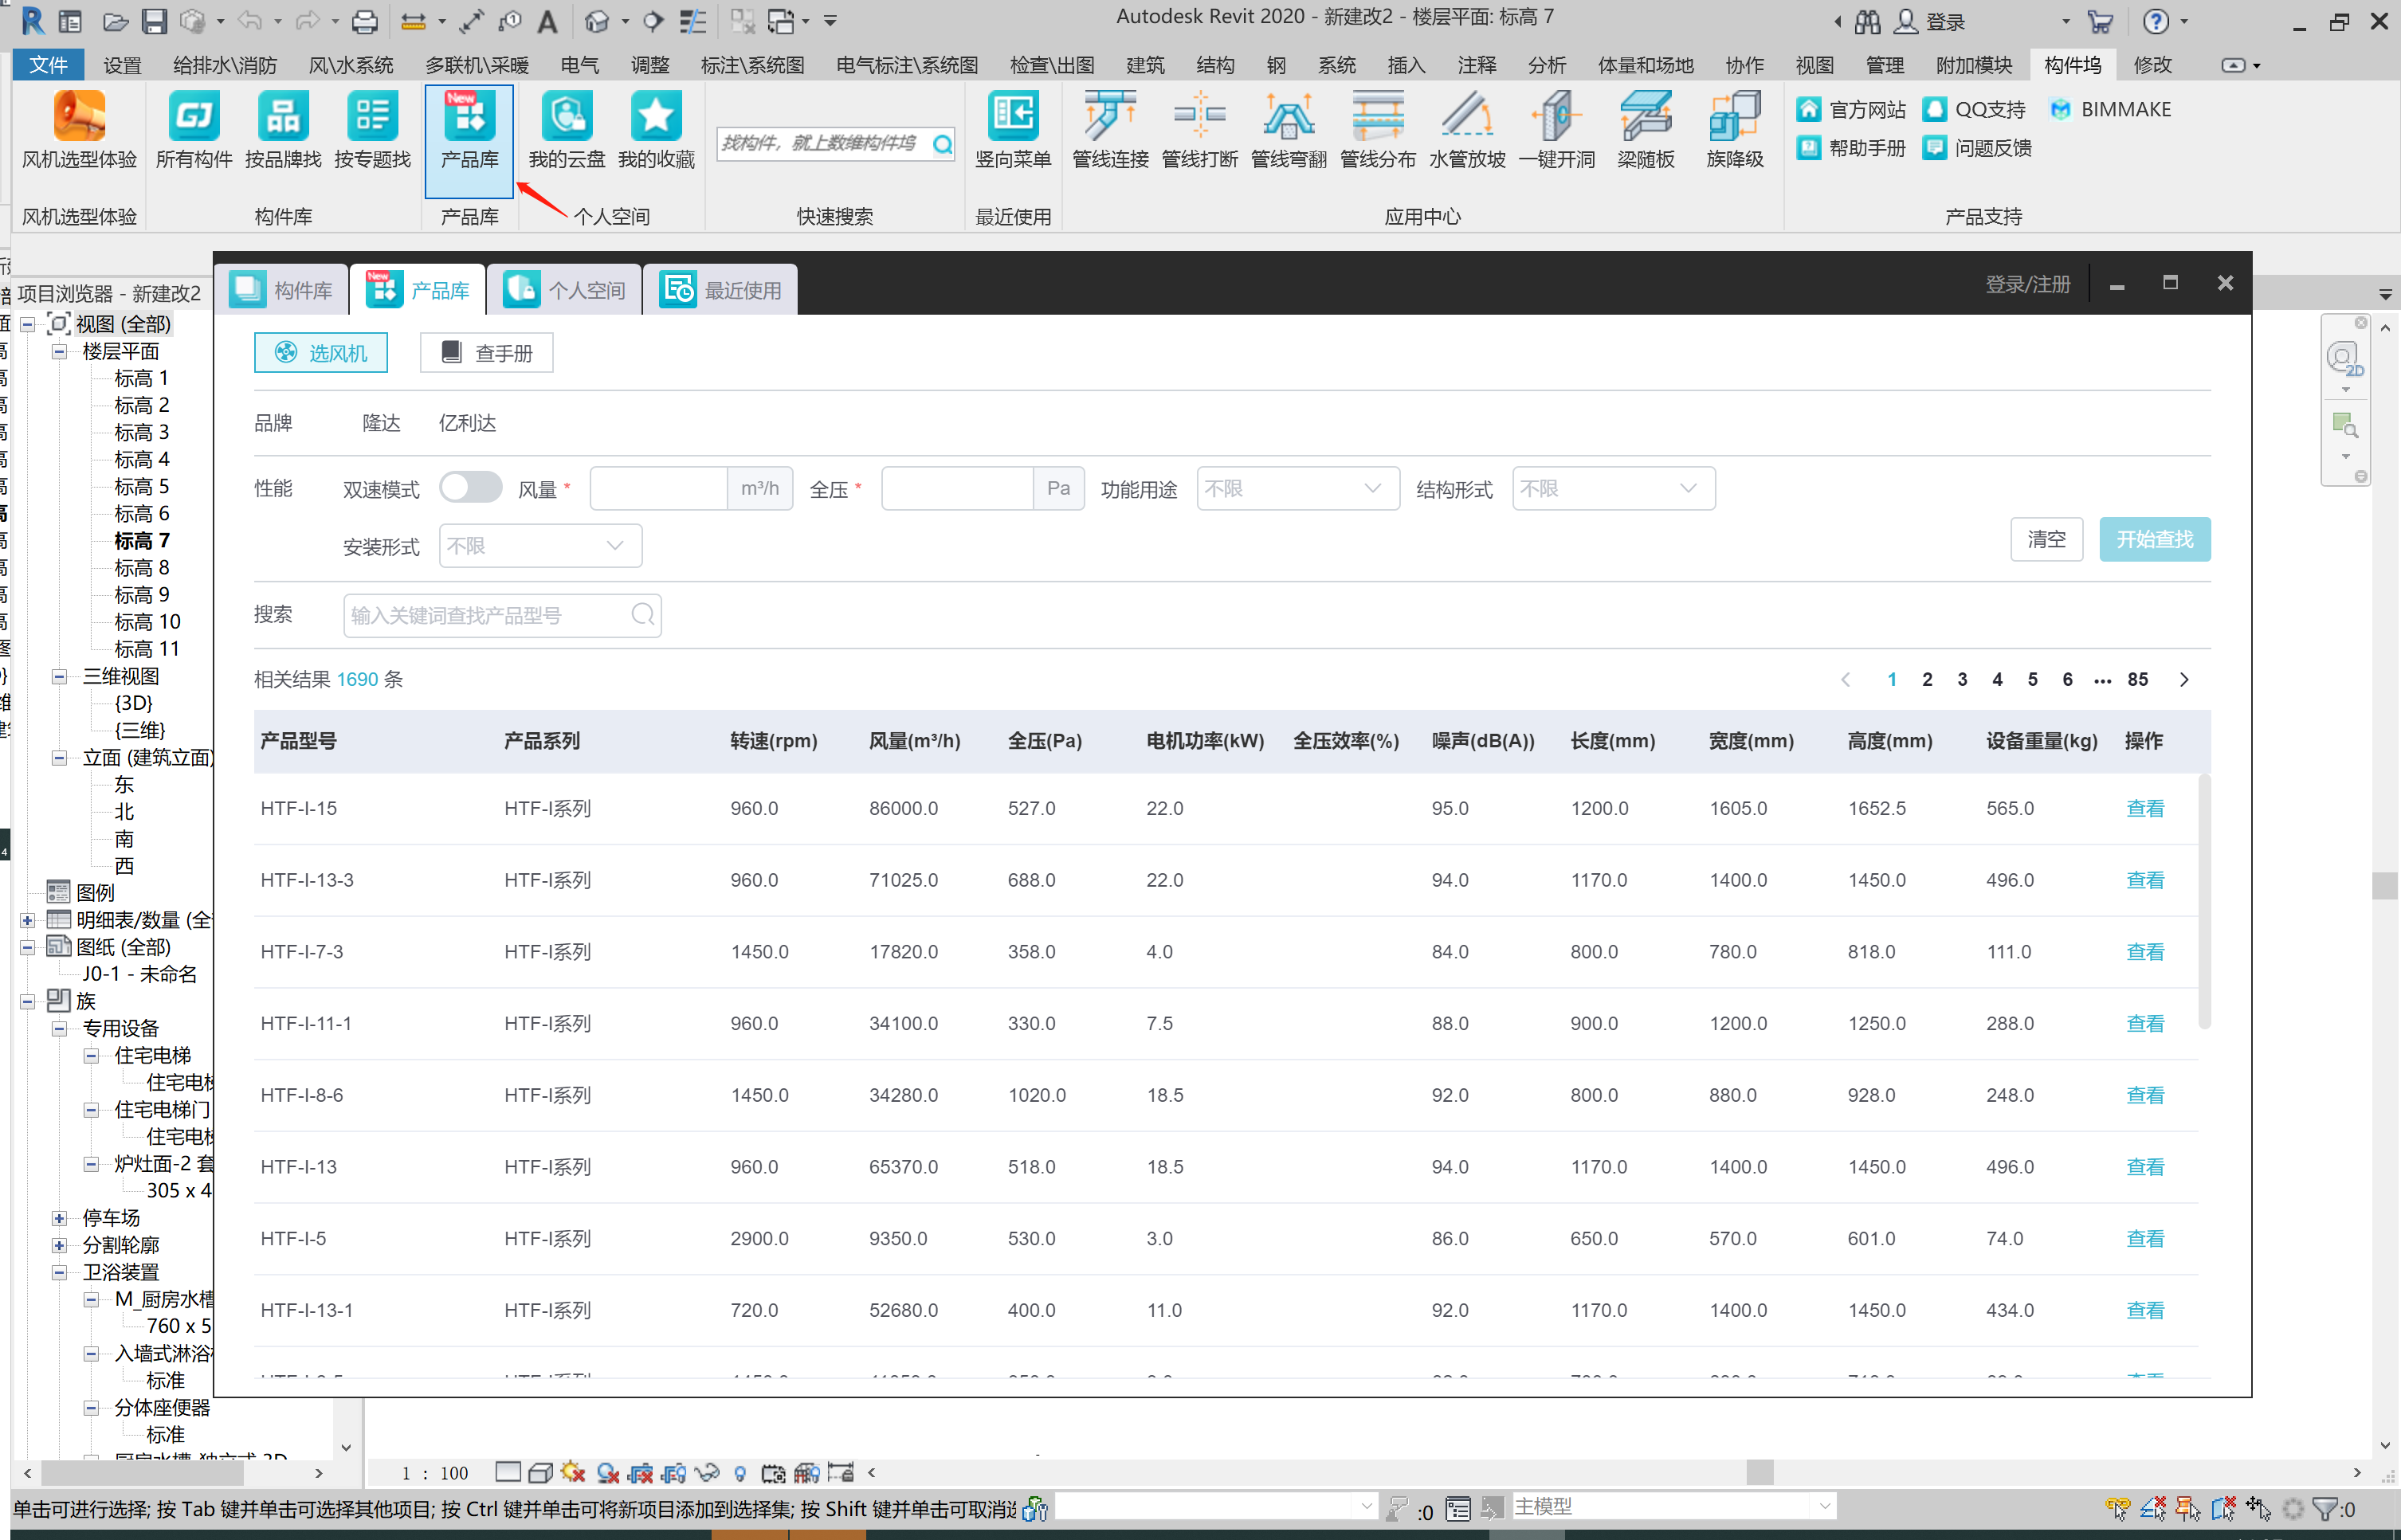
Task: Select the 管线连接 tool
Action: tap(1110, 130)
